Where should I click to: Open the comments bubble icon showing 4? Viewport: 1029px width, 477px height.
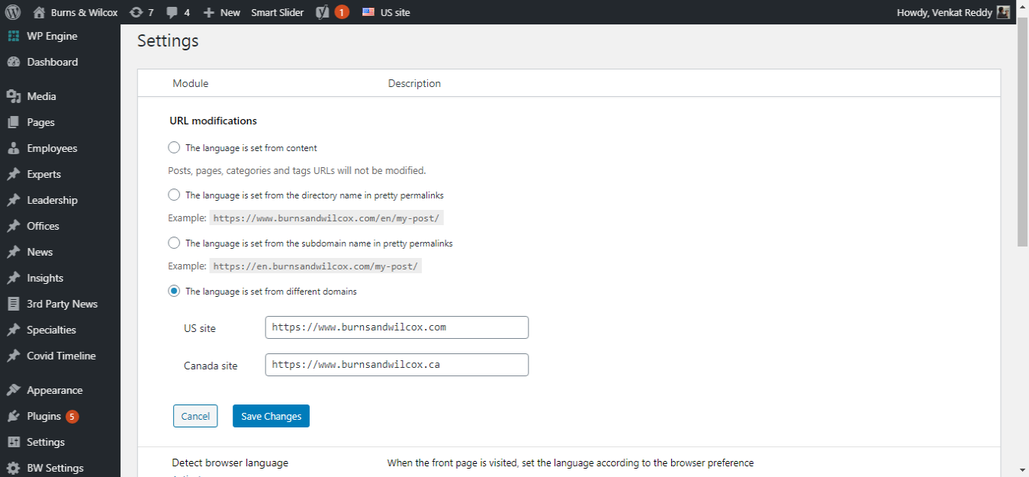pos(172,12)
